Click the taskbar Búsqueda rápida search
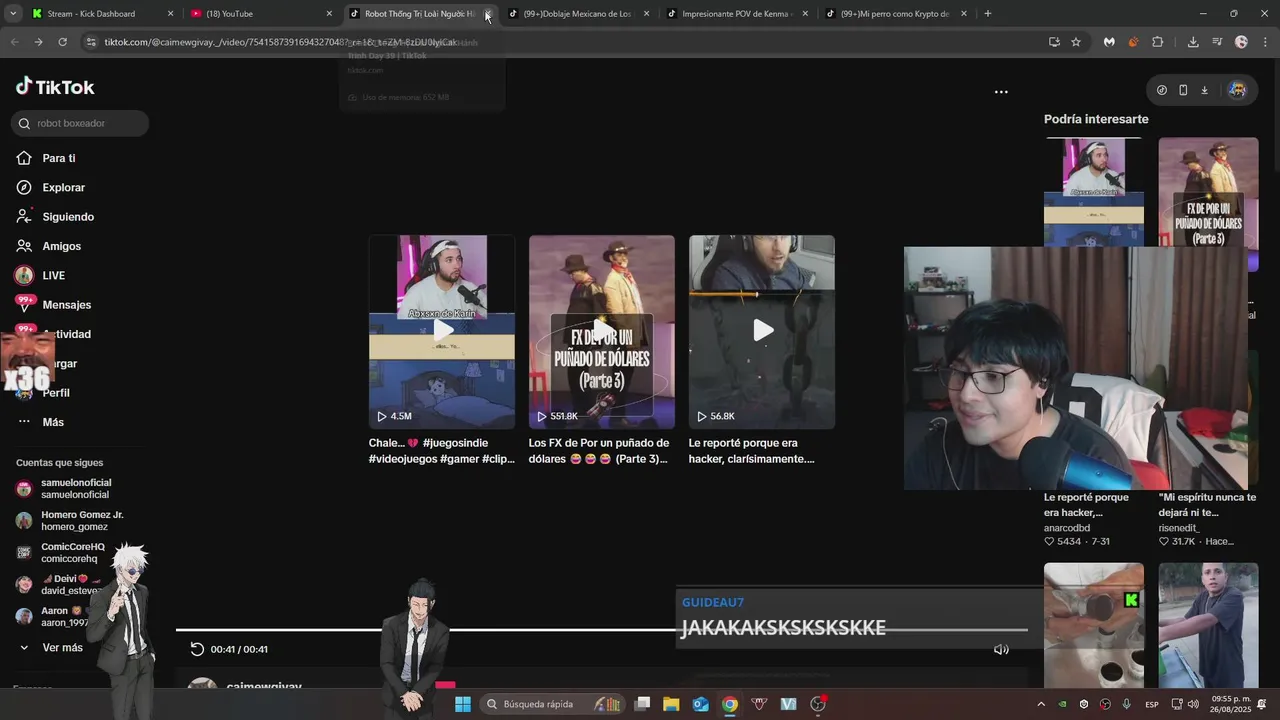The width and height of the screenshot is (1280, 720). [551, 704]
